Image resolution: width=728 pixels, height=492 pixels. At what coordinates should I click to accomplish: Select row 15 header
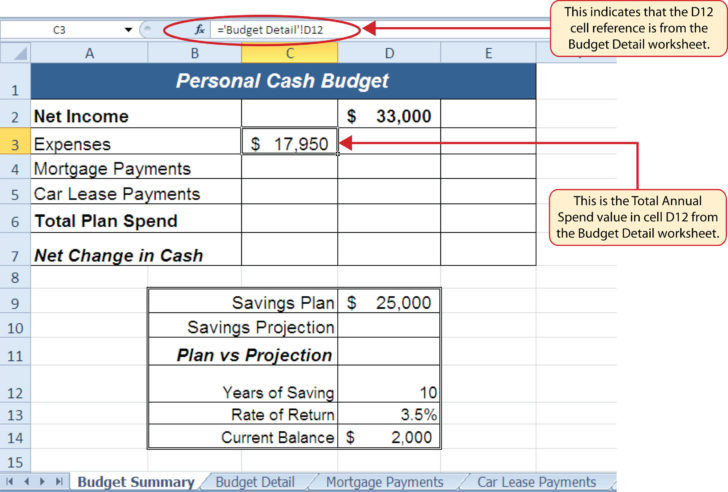pos(15,461)
